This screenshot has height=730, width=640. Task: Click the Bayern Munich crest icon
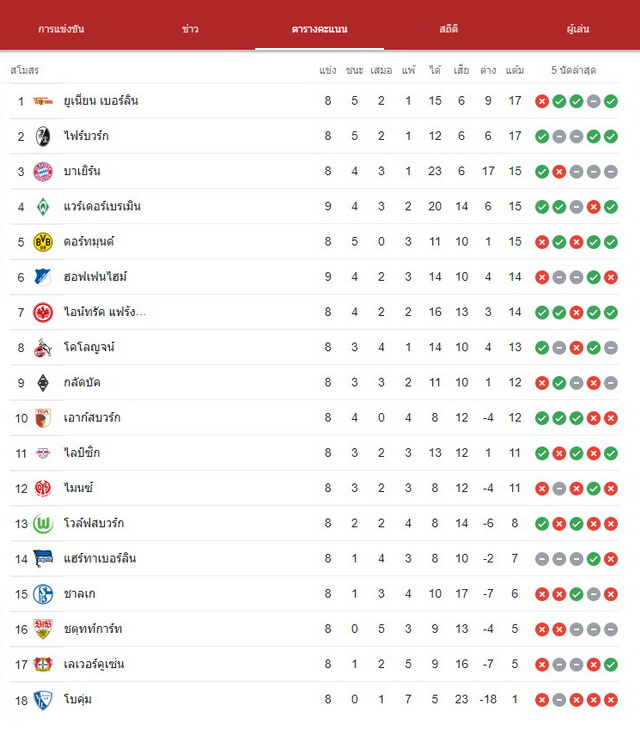[x=43, y=171]
